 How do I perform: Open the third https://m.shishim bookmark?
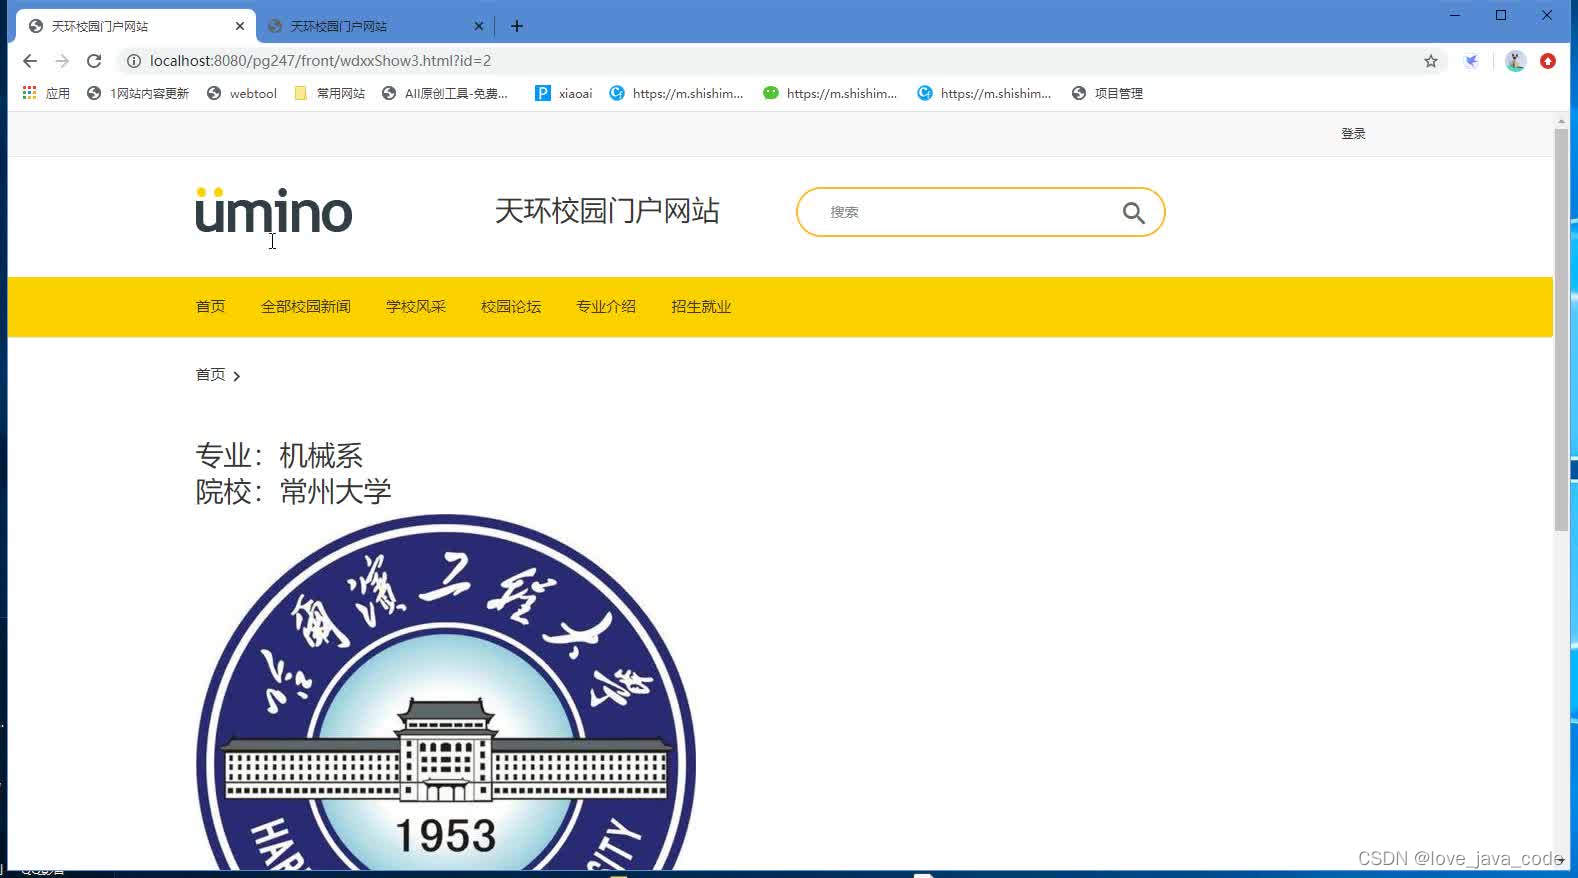985,93
